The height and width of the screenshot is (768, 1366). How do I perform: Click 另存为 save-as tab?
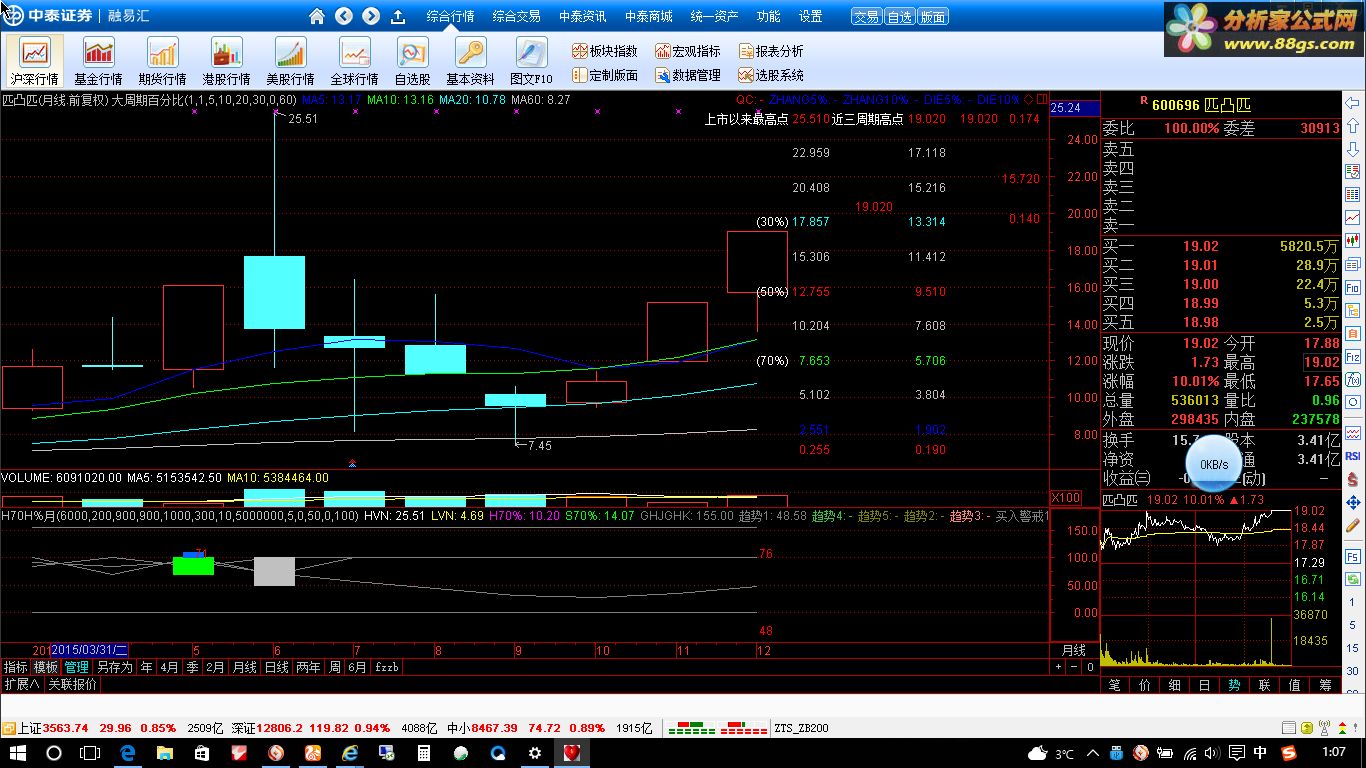pos(114,667)
